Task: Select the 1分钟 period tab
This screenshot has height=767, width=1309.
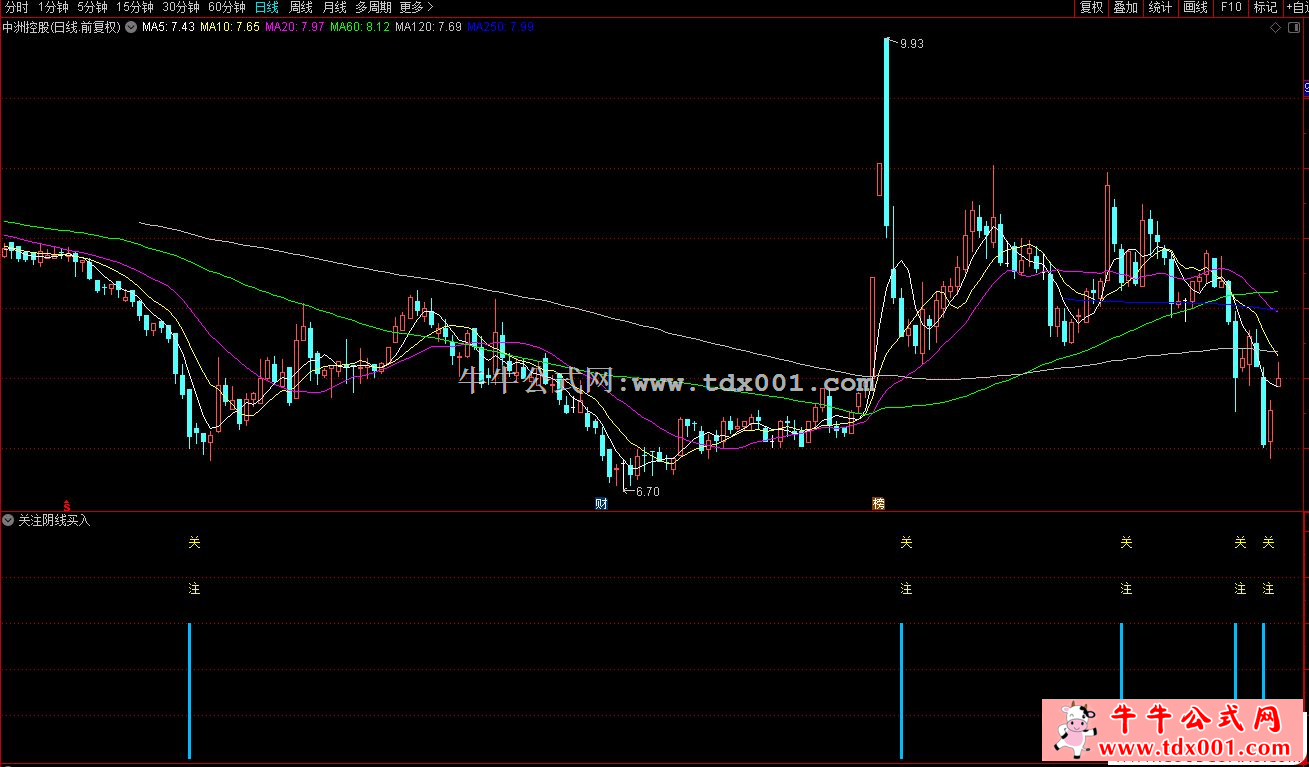Action: (53, 7)
